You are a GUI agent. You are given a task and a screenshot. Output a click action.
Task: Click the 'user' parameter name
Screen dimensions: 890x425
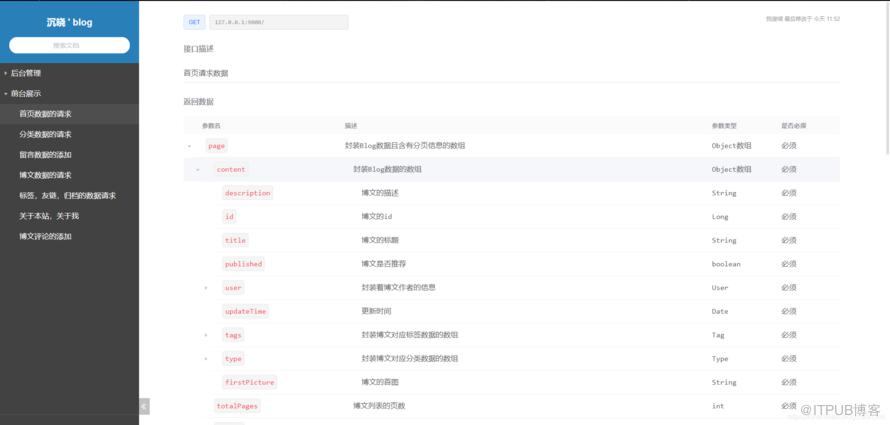pos(233,288)
